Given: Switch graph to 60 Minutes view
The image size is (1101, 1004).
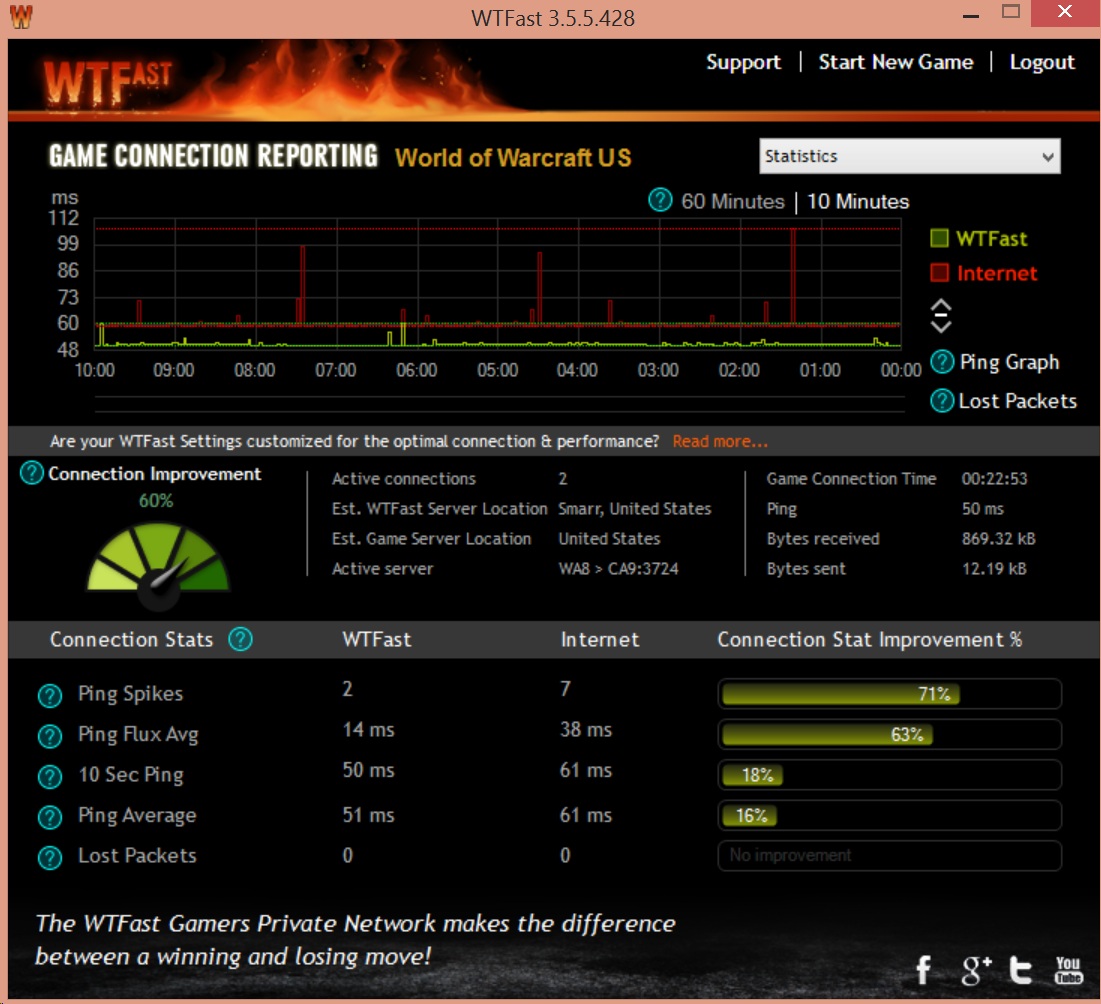Looking at the screenshot, I should 732,202.
